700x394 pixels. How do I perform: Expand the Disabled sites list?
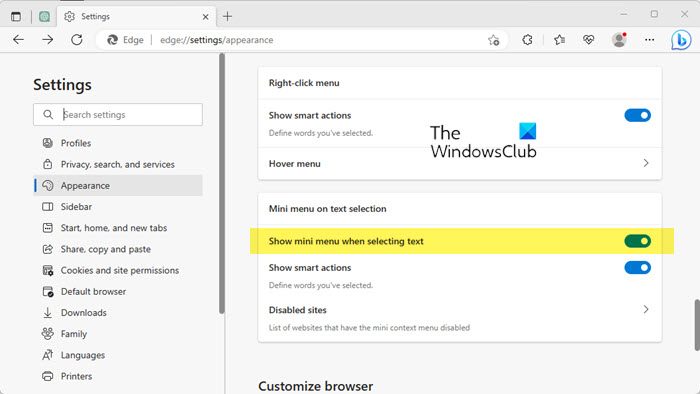coord(460,318)
